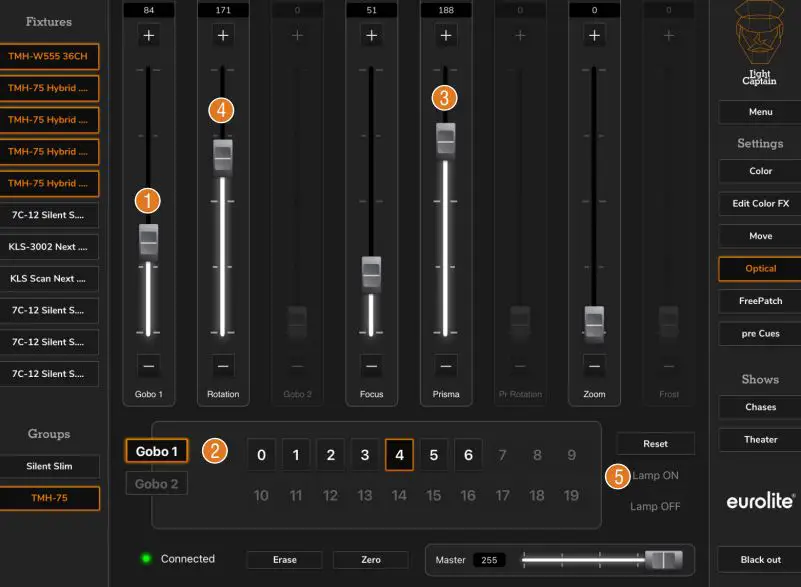This screenshot has width=801, height=587.
Task: Increase Focus value with plus button
Action: tap(371, 35)
